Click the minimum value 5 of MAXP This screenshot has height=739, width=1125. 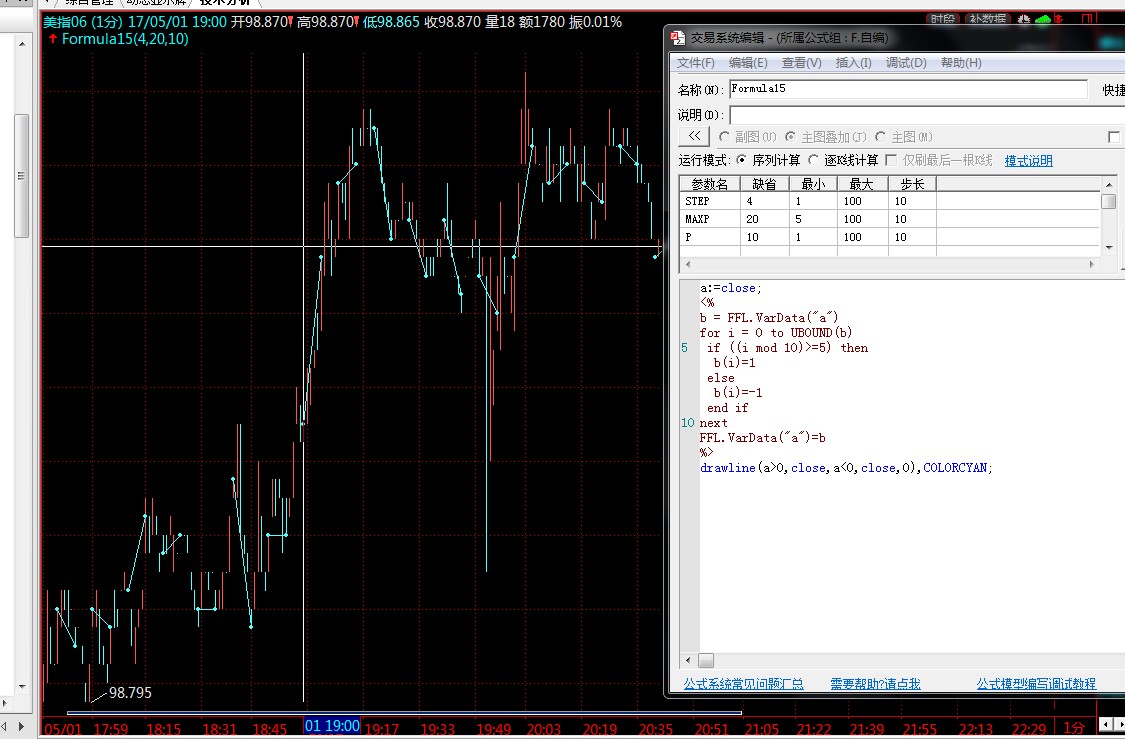813,220
